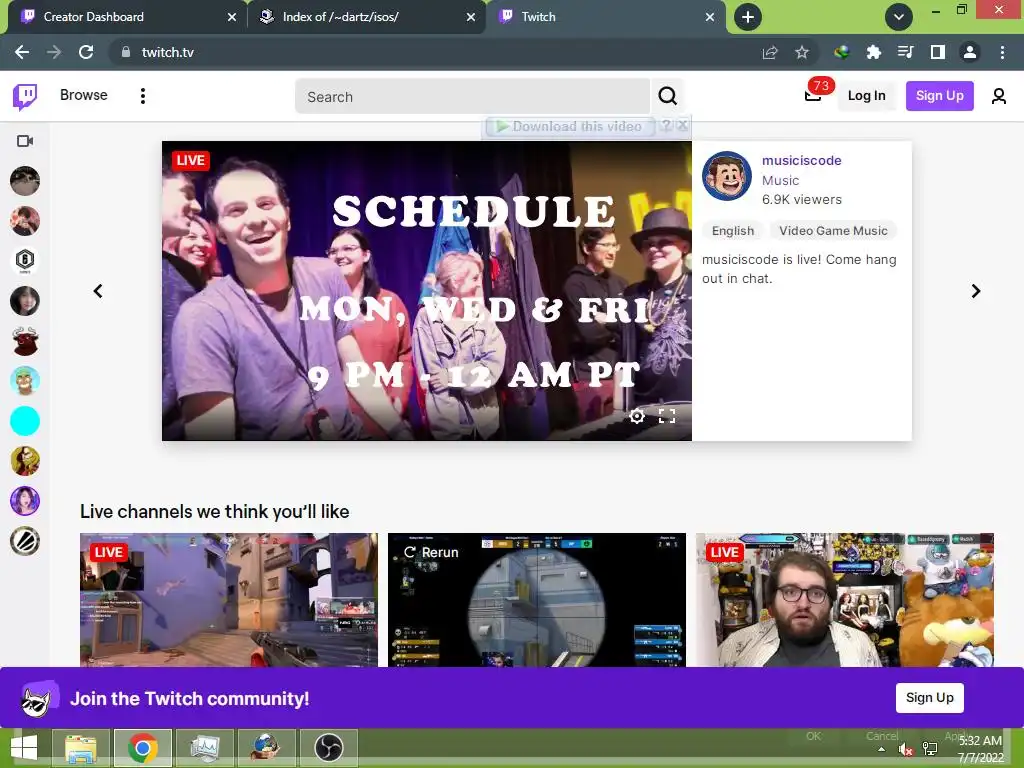
Task: Open the taskbar clock showing 5:32 AM
Action: pos(980,749)
